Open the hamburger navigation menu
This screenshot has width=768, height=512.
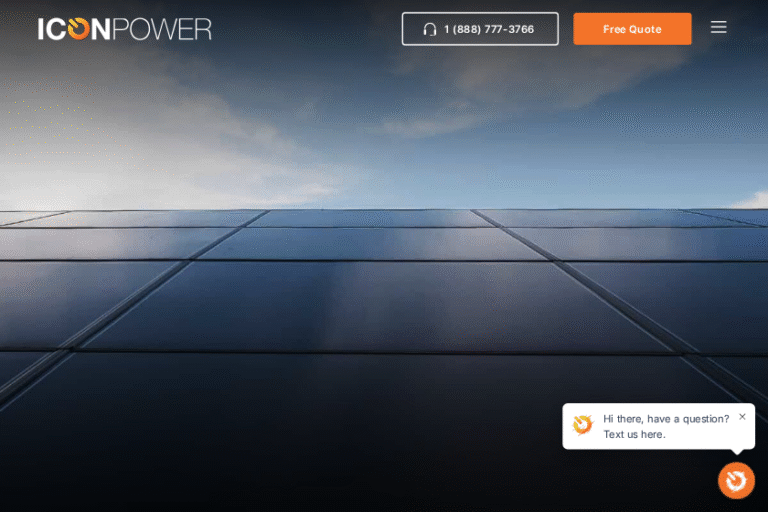719,27
